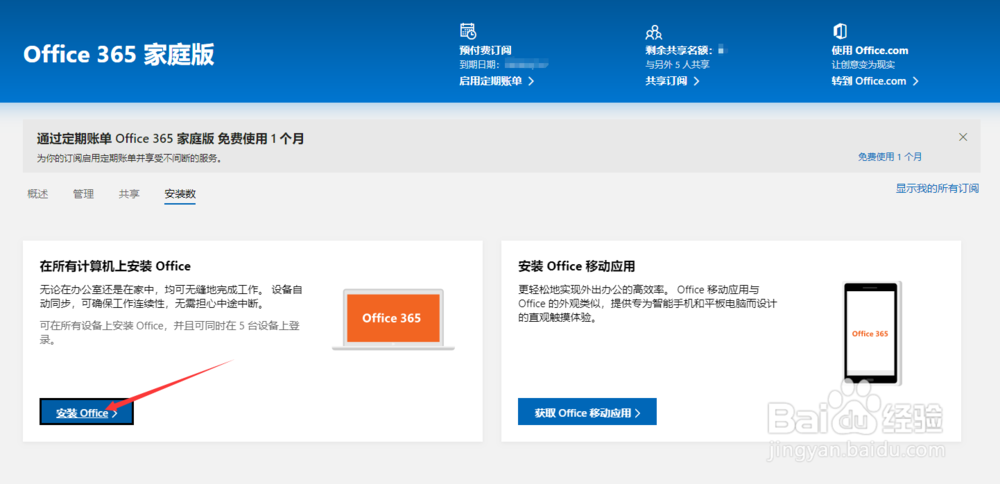
Task: Click banner subtitle 为你的订阅启用定期账单
Action: click(x=129, y=158)
